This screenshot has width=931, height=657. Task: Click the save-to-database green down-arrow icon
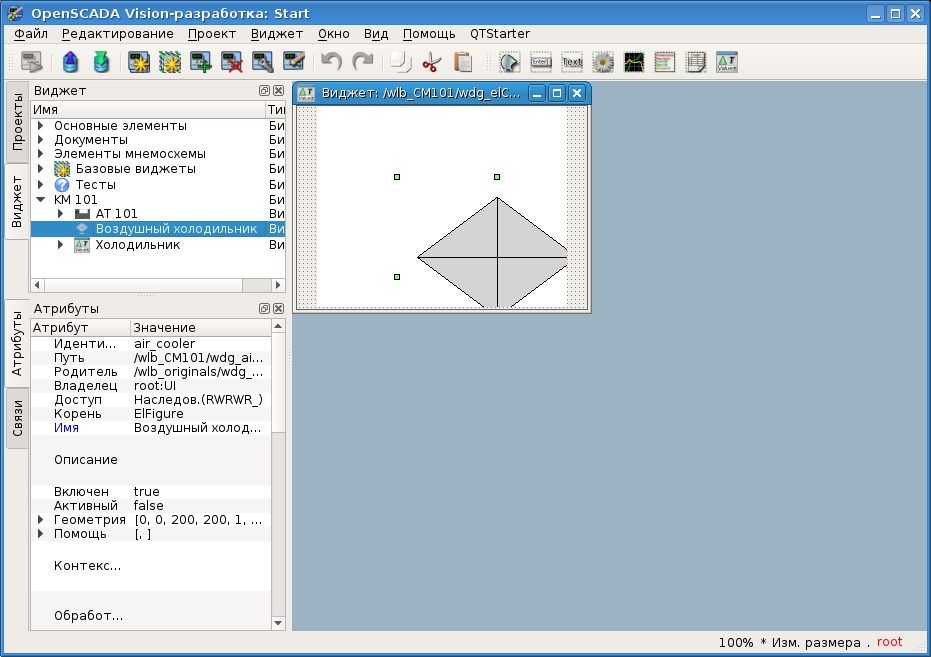(x=101, y=62)
